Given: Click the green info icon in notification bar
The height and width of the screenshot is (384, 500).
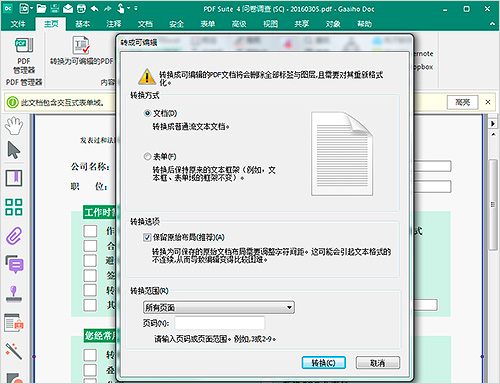Looking at the screenshot, I should tap(12, 102).
